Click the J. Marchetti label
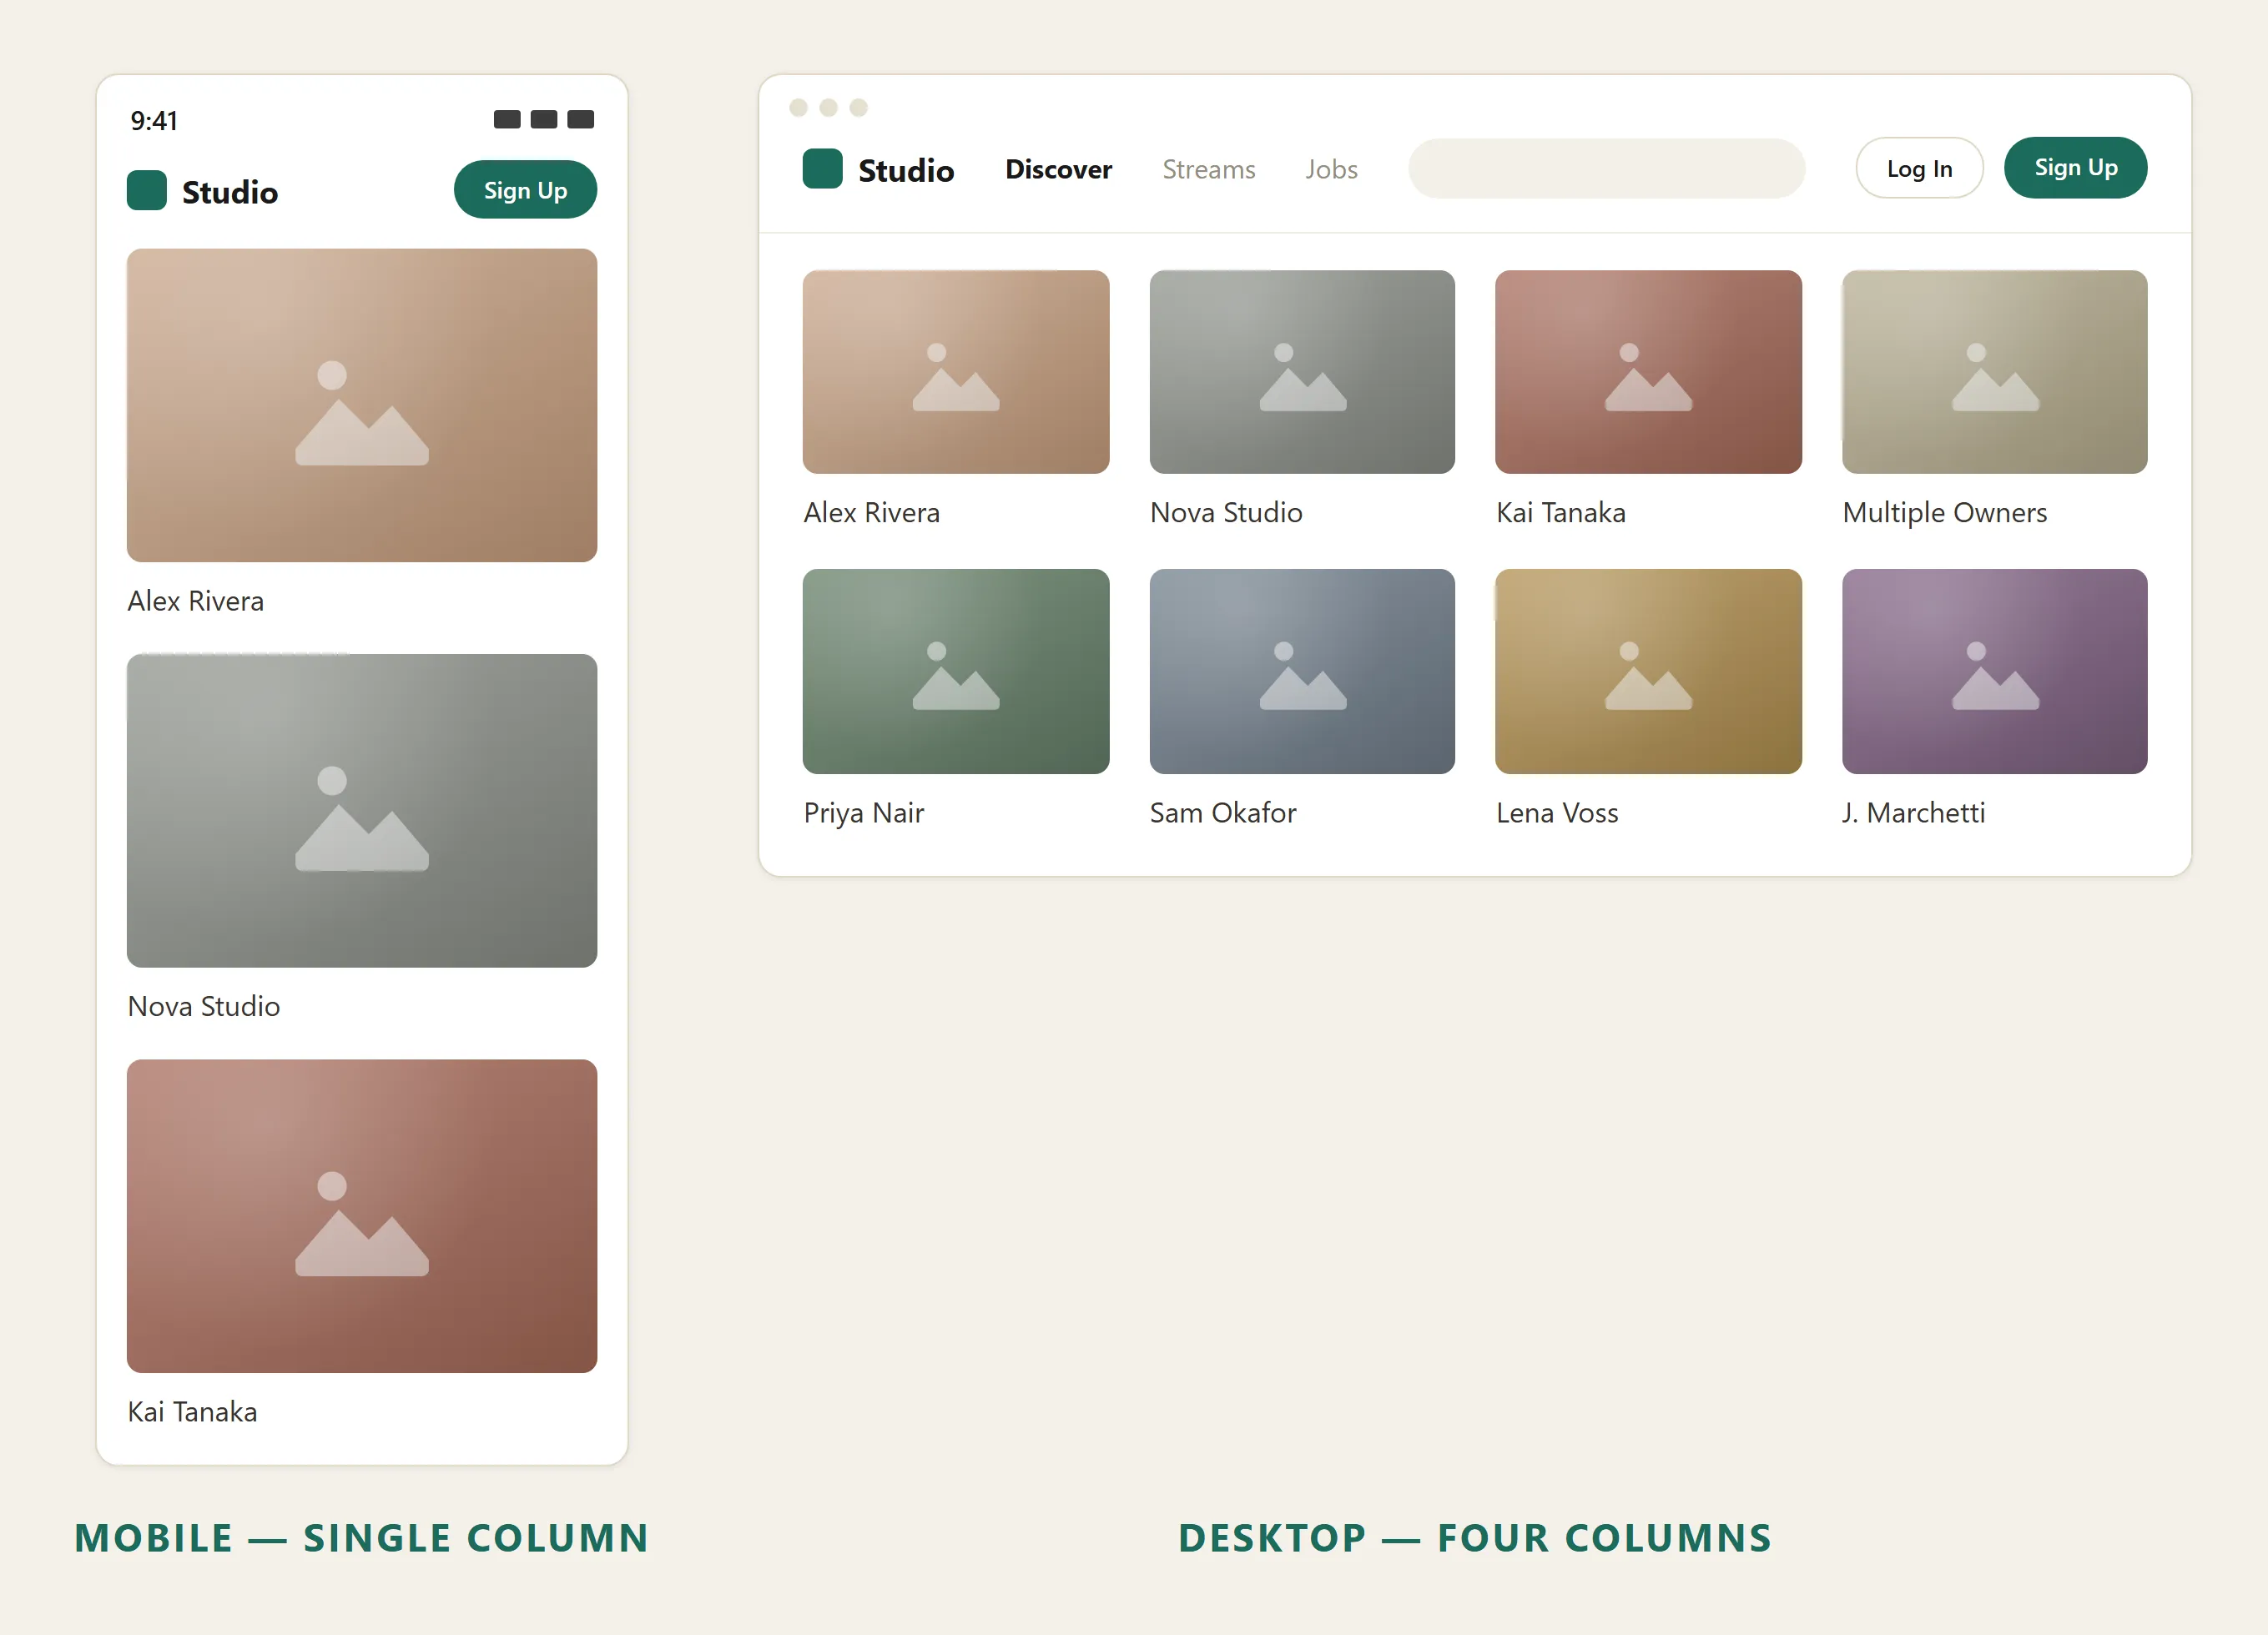 tap(1914, 813)
